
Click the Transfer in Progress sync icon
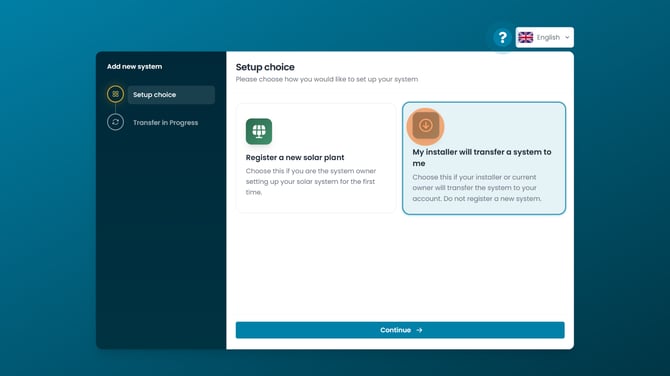click(x=115, y=122)
